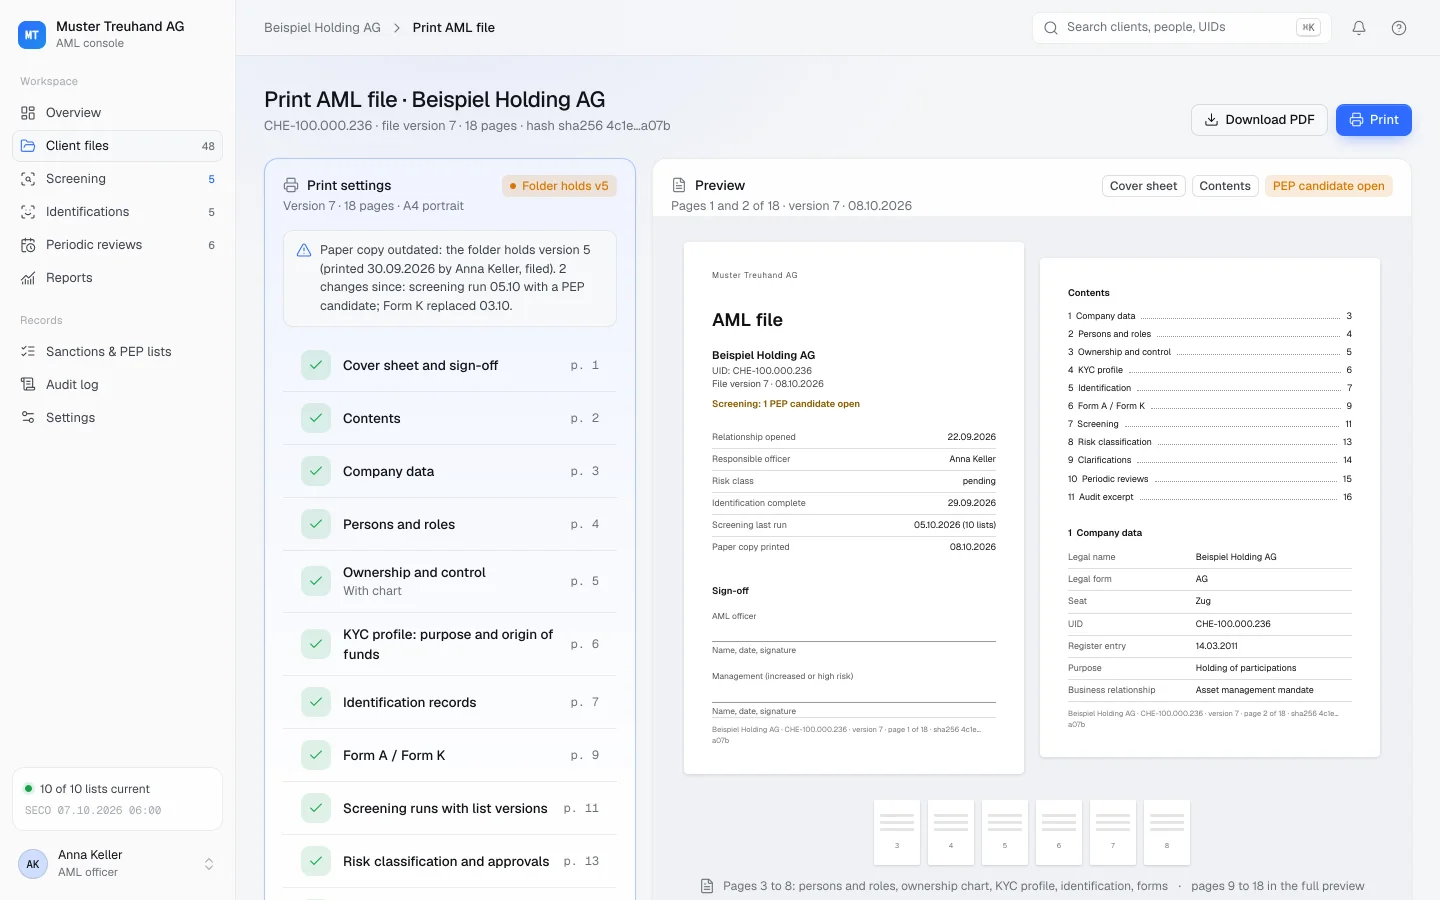The height and width of the screenshot is (900, 1440).
Task: Click the printer icon beside Print settings
Action: (x=291, y=185)
